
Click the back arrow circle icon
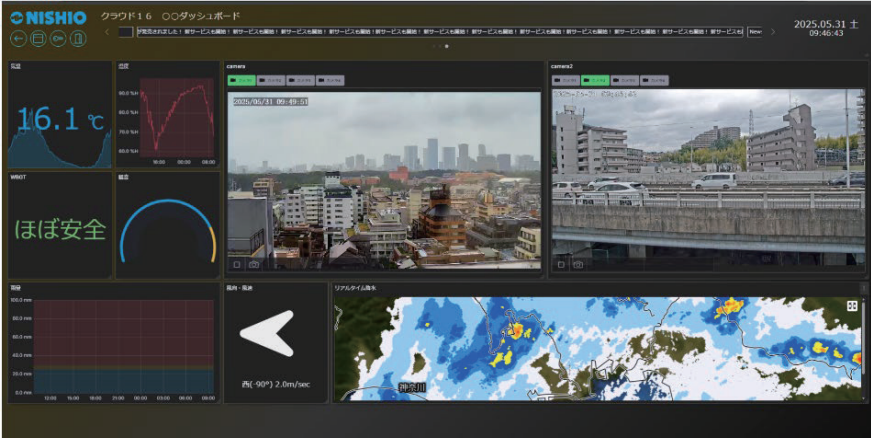coord(18,39)
